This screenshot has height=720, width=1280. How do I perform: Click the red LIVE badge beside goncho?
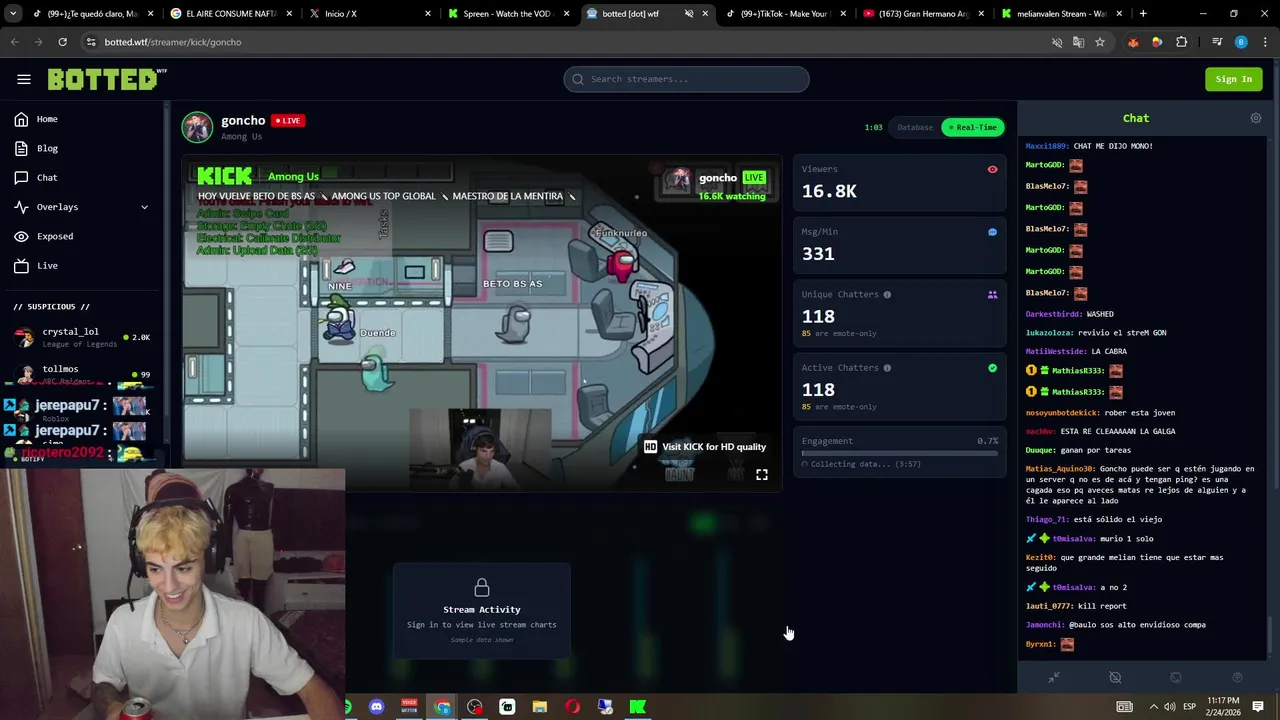pyautogui.click(x=288, y=120)
